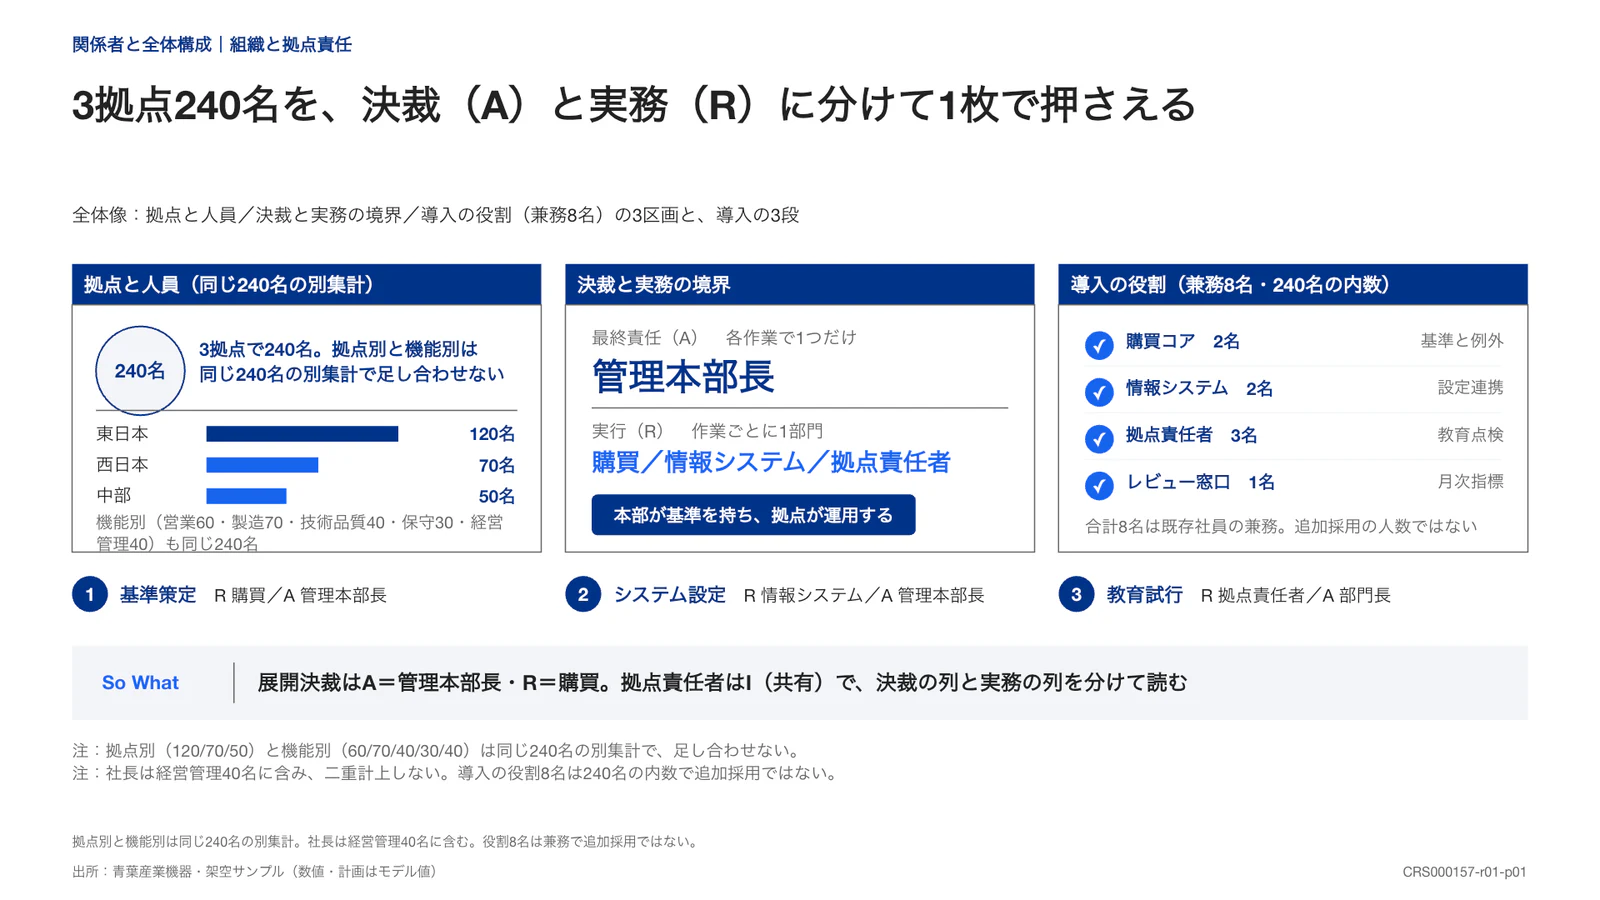Click the second 注 line about 社長は経営管理40名
1600x900 pixels.
(x=457, y=773)
